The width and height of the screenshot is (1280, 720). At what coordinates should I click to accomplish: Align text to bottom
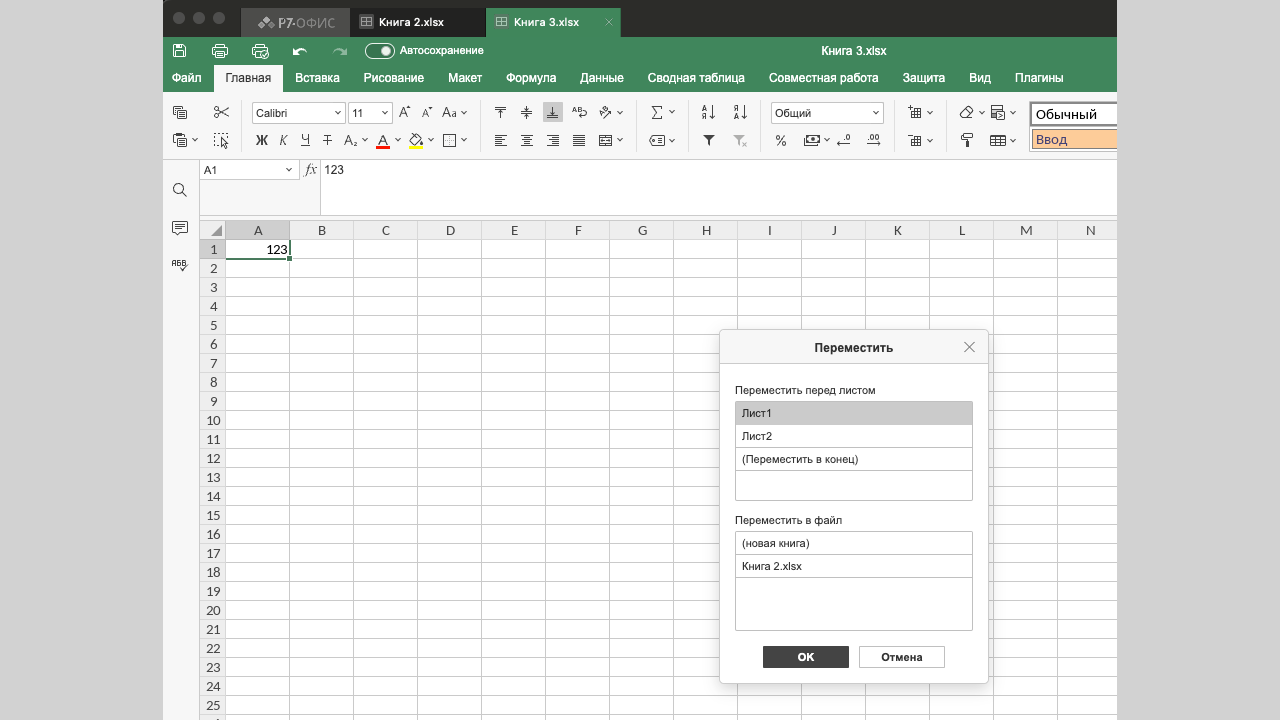pyautogui.click(x=553, y=113)
